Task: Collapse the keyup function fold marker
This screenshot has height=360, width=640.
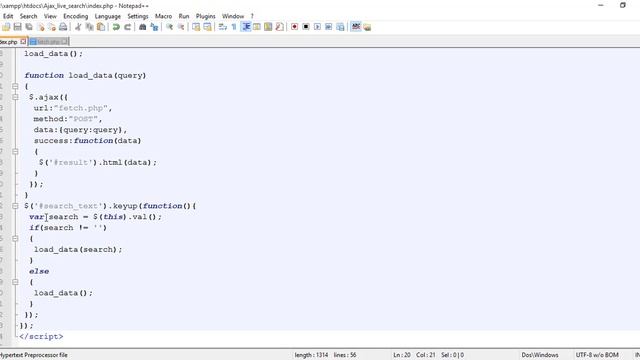Action: tap(15, 206)
